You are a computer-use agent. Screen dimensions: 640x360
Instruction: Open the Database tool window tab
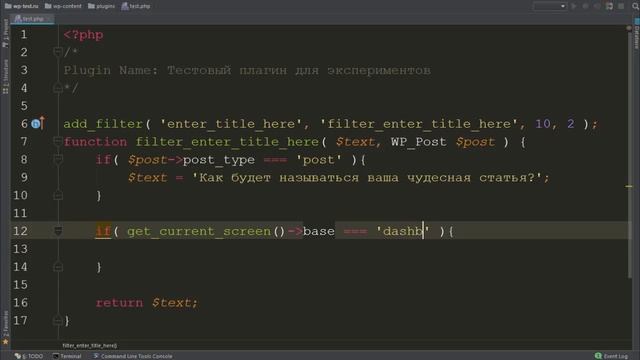coord(636,33)
